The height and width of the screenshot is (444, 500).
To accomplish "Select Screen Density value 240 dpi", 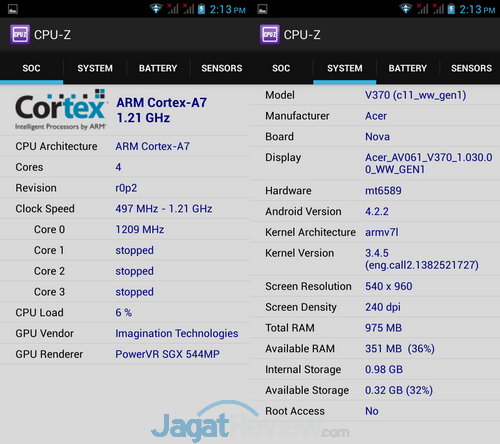I will point(383,307).
